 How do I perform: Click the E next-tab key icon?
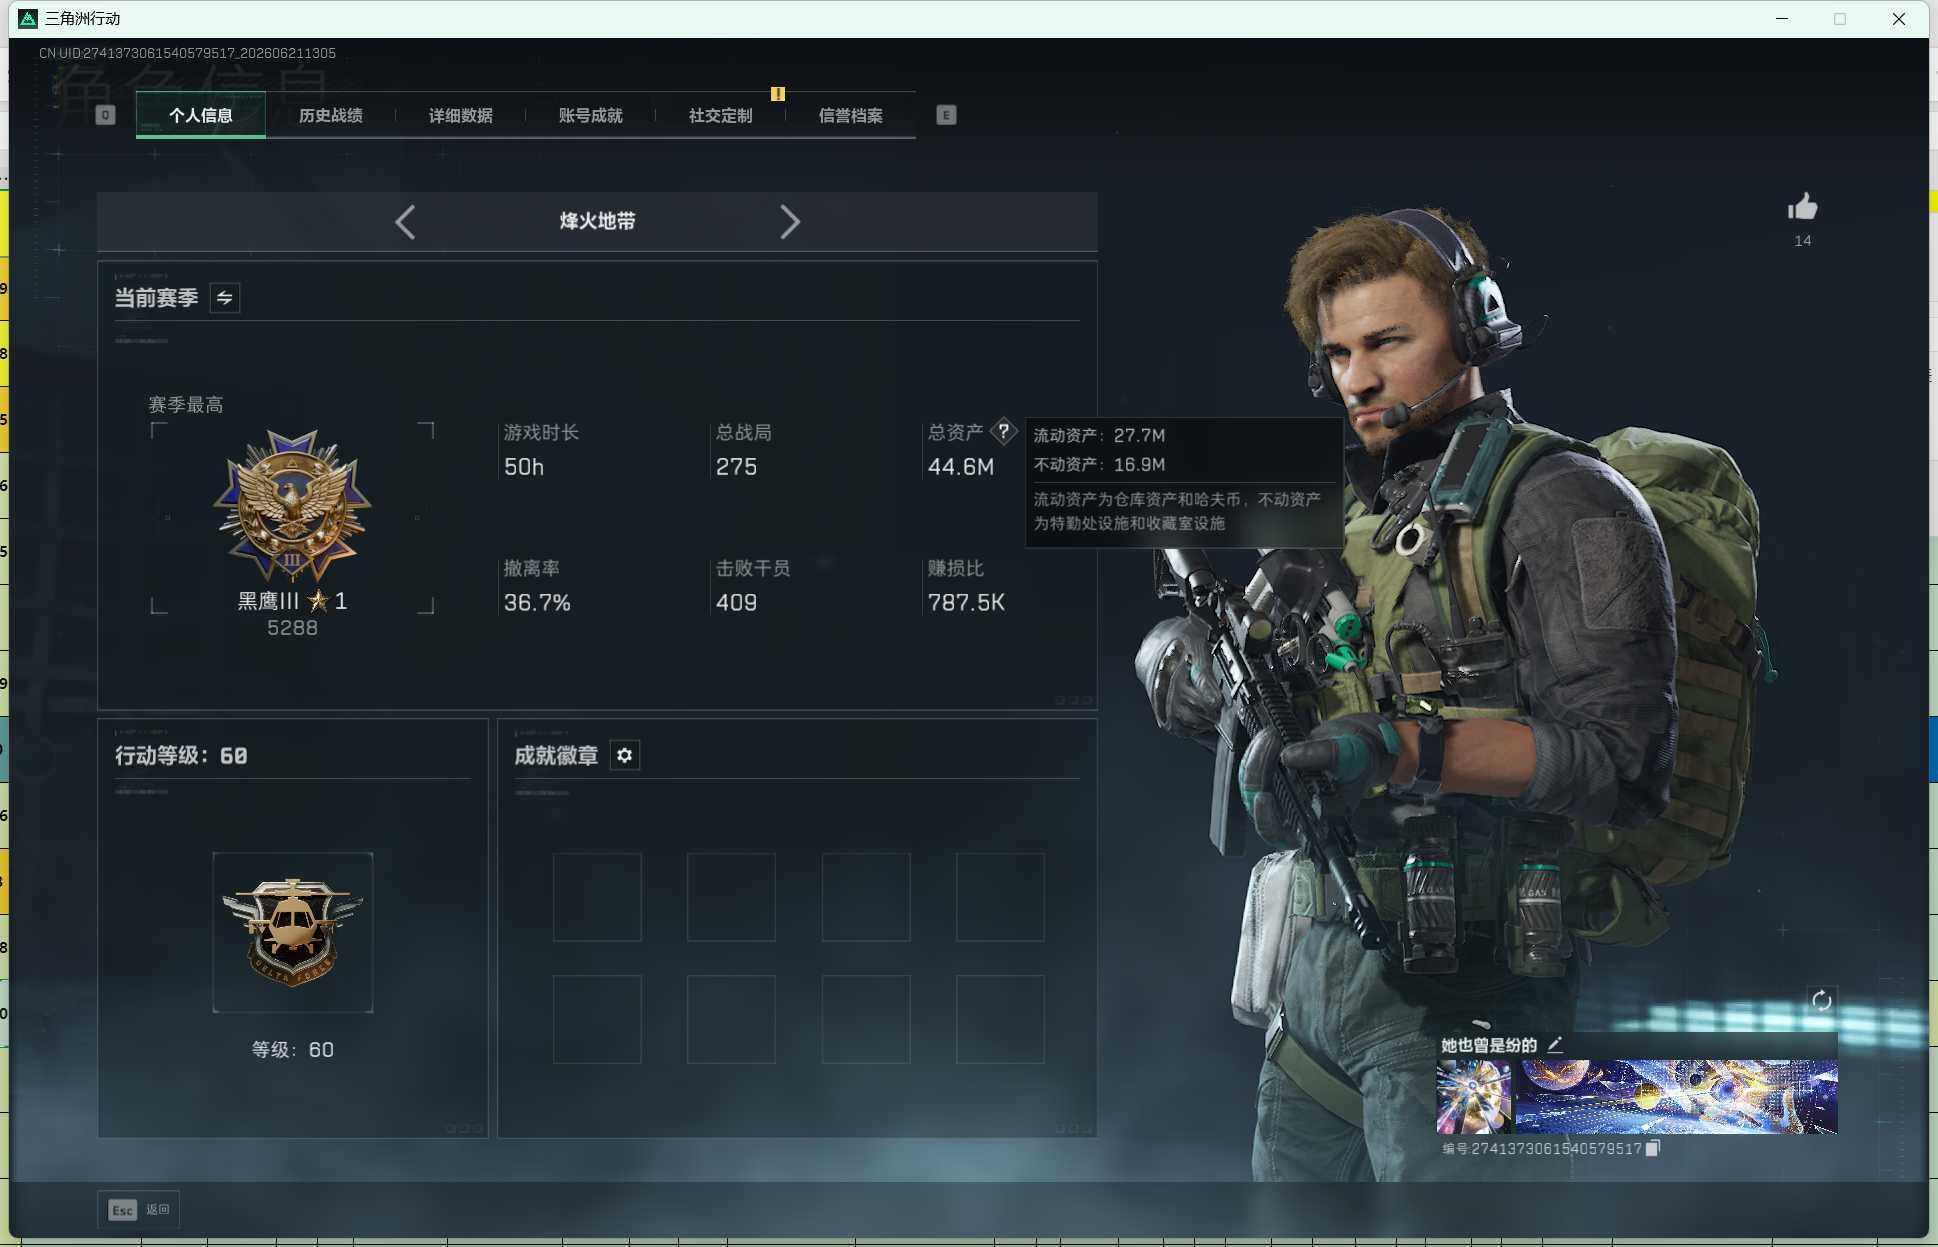(946, 115)
